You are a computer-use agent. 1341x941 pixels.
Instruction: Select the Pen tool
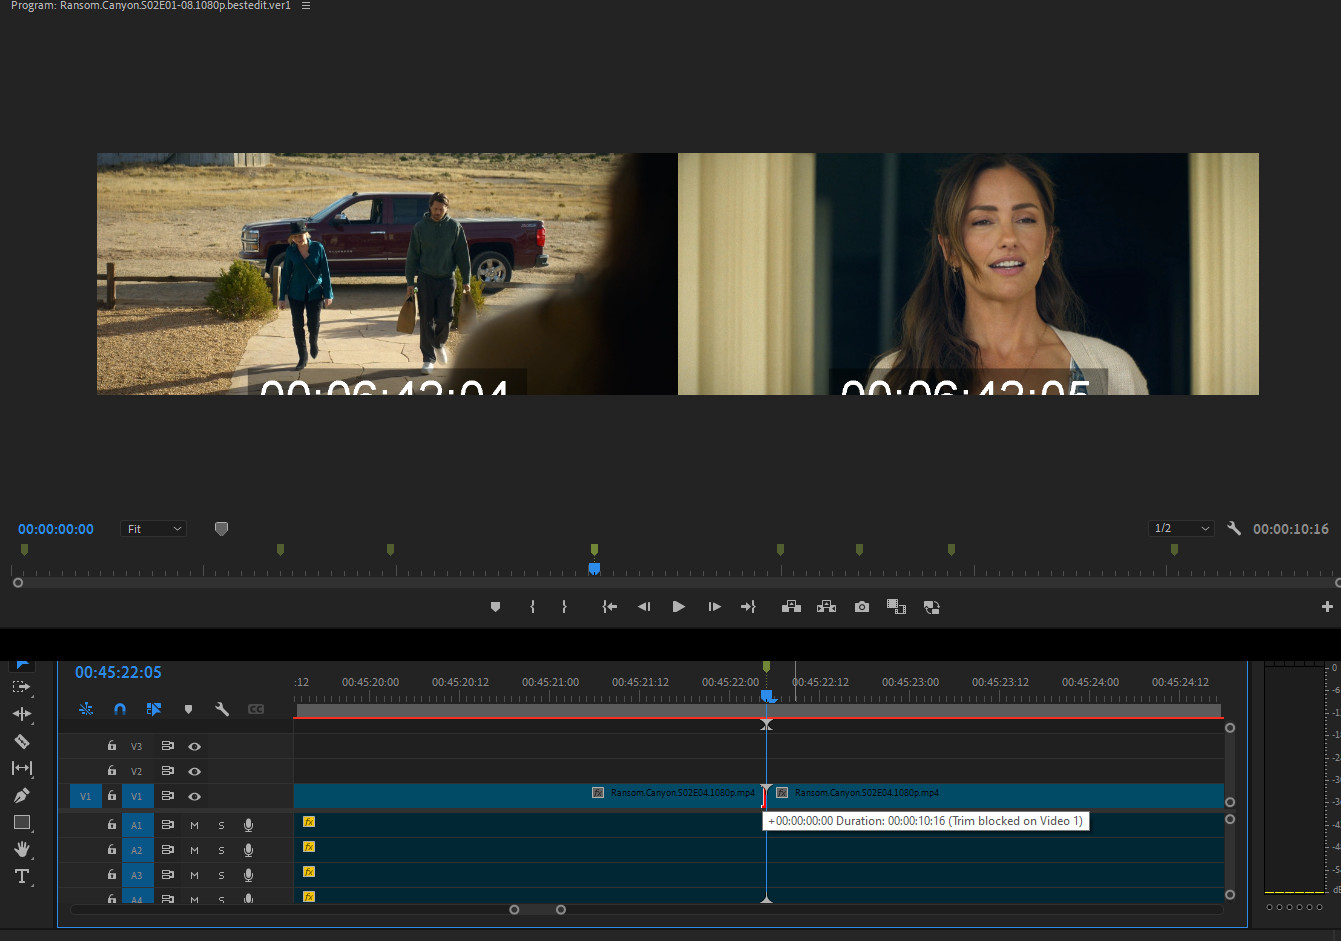point(21,795)
